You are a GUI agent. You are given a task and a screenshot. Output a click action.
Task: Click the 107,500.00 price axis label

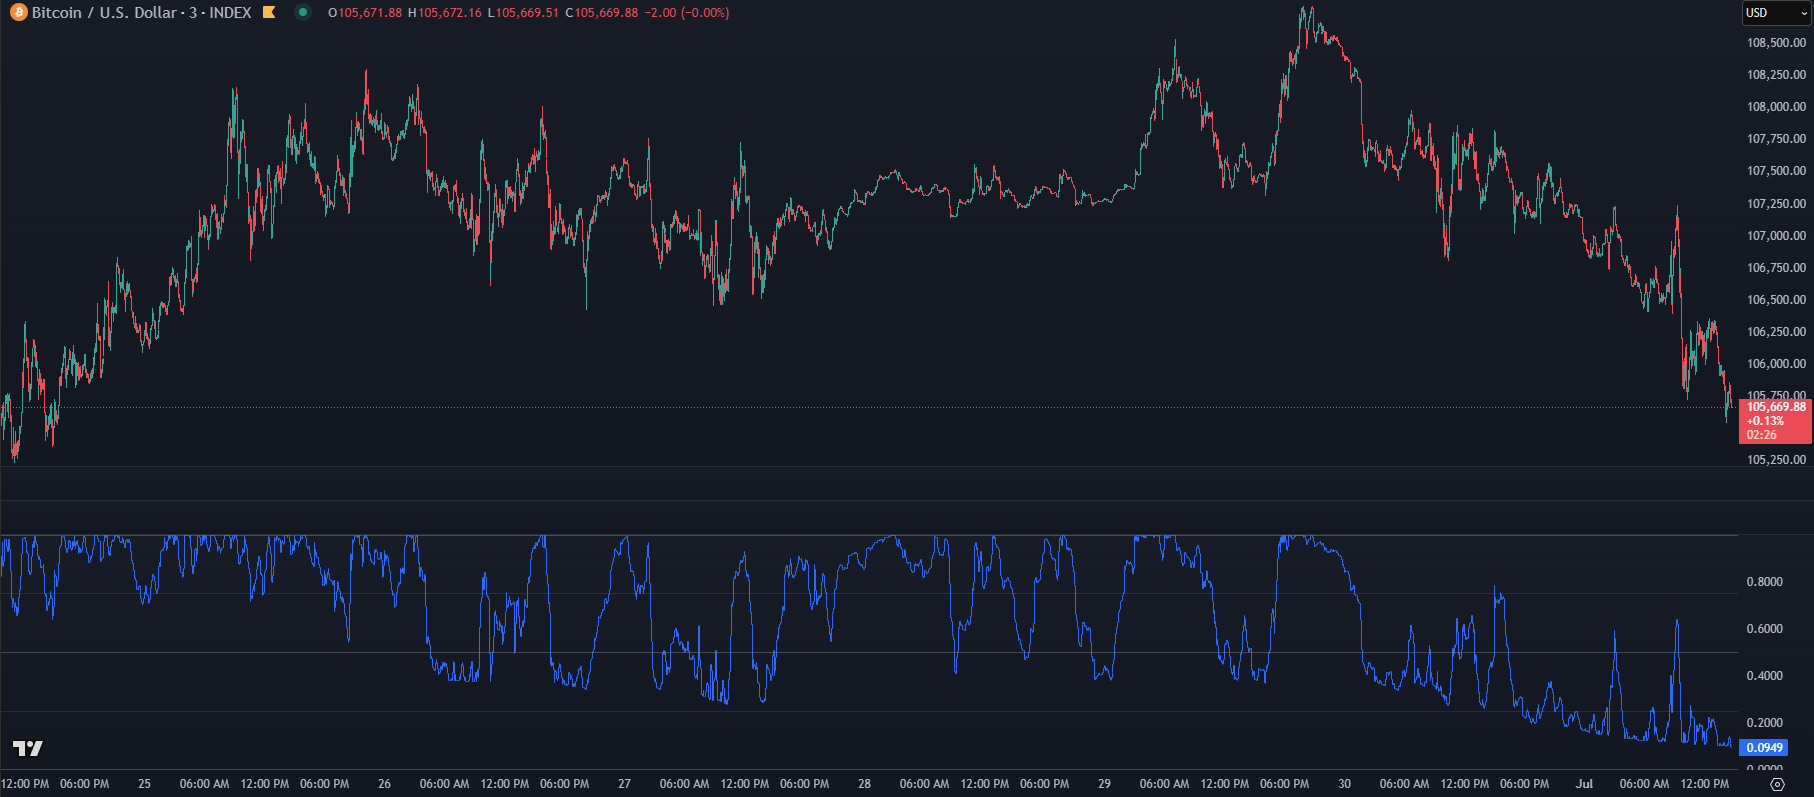click(1776, 171)
